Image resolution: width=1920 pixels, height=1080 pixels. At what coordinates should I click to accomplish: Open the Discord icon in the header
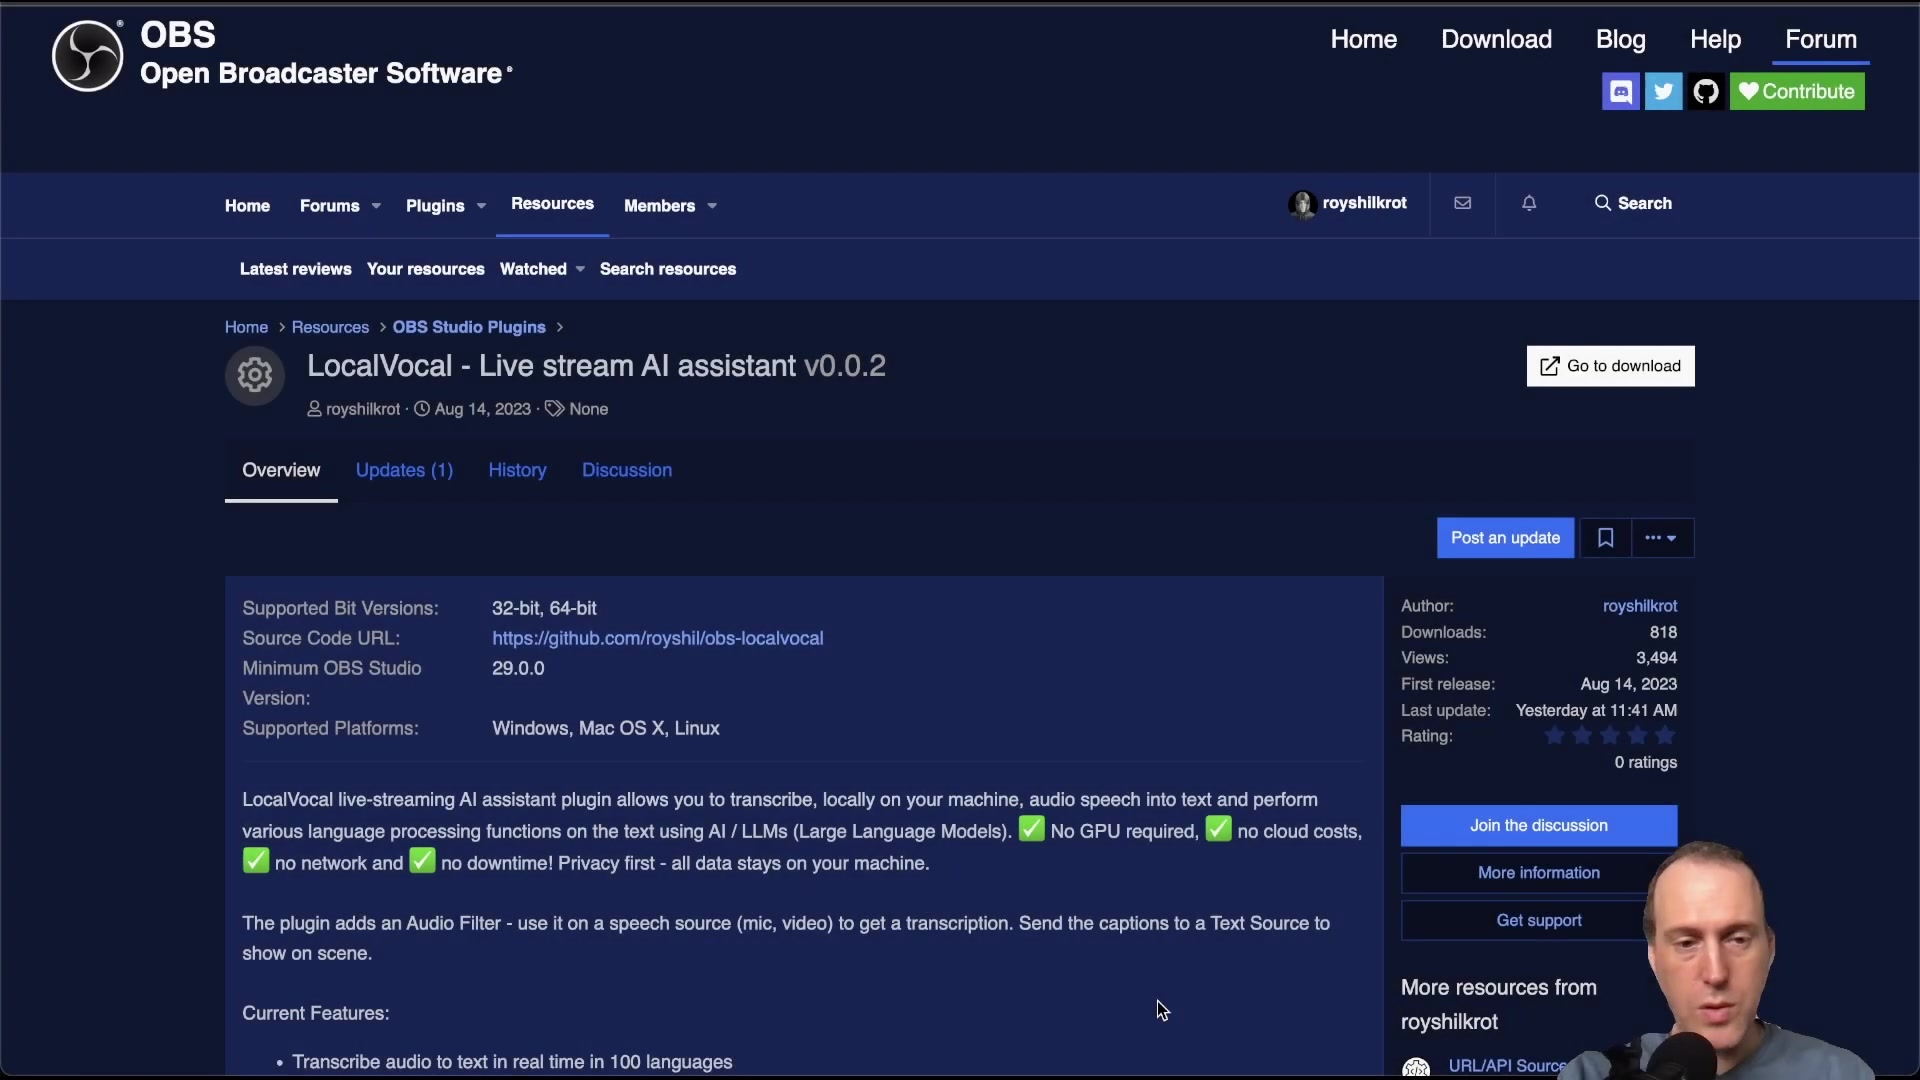point(1621,91)
